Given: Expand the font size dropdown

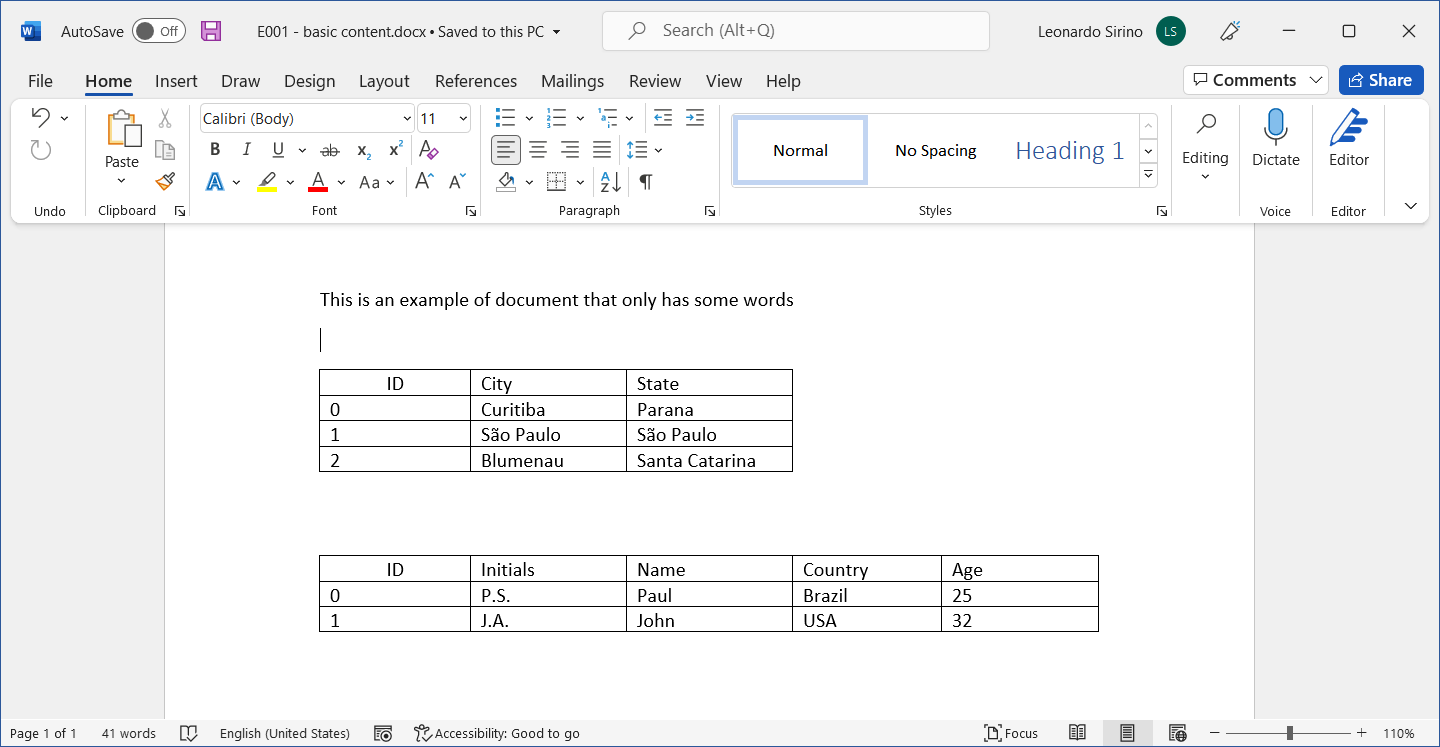Looking at the screenshot, I should pos(463,119).
